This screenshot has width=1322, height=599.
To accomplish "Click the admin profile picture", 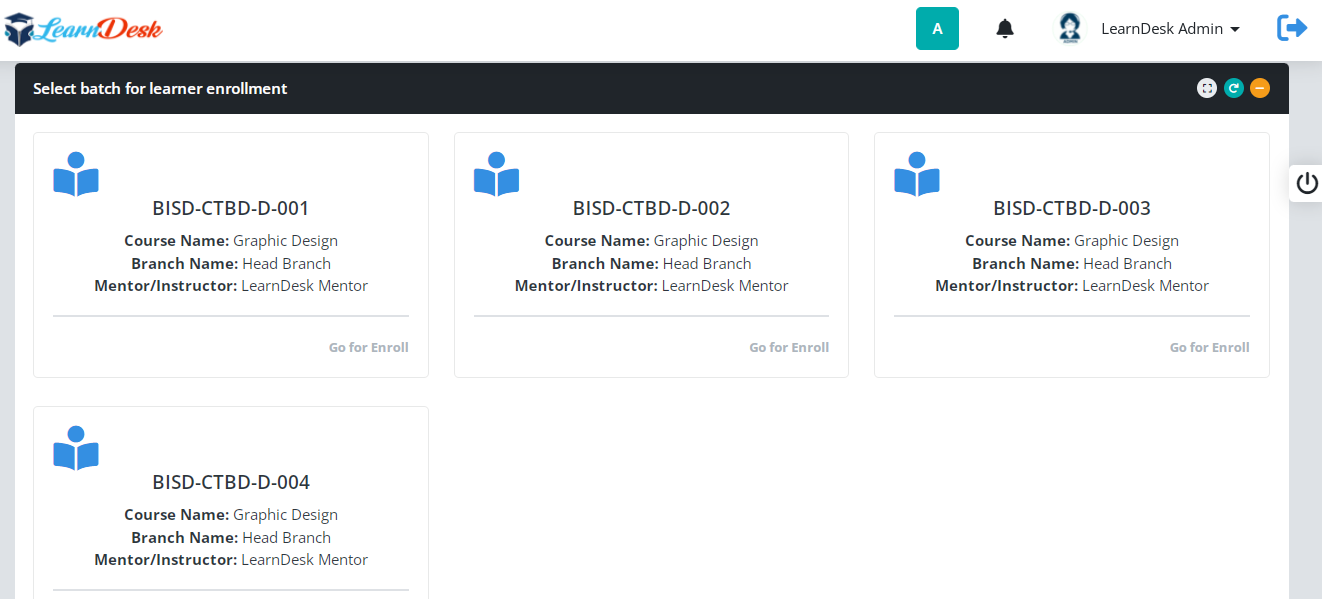I will [x=1070, y=28].
